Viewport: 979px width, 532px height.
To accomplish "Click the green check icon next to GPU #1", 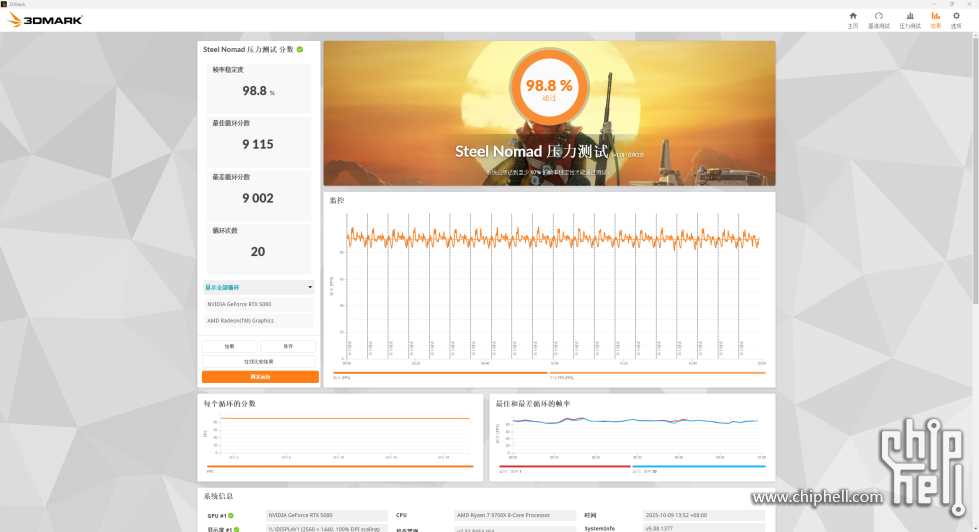I will [230, 516].
